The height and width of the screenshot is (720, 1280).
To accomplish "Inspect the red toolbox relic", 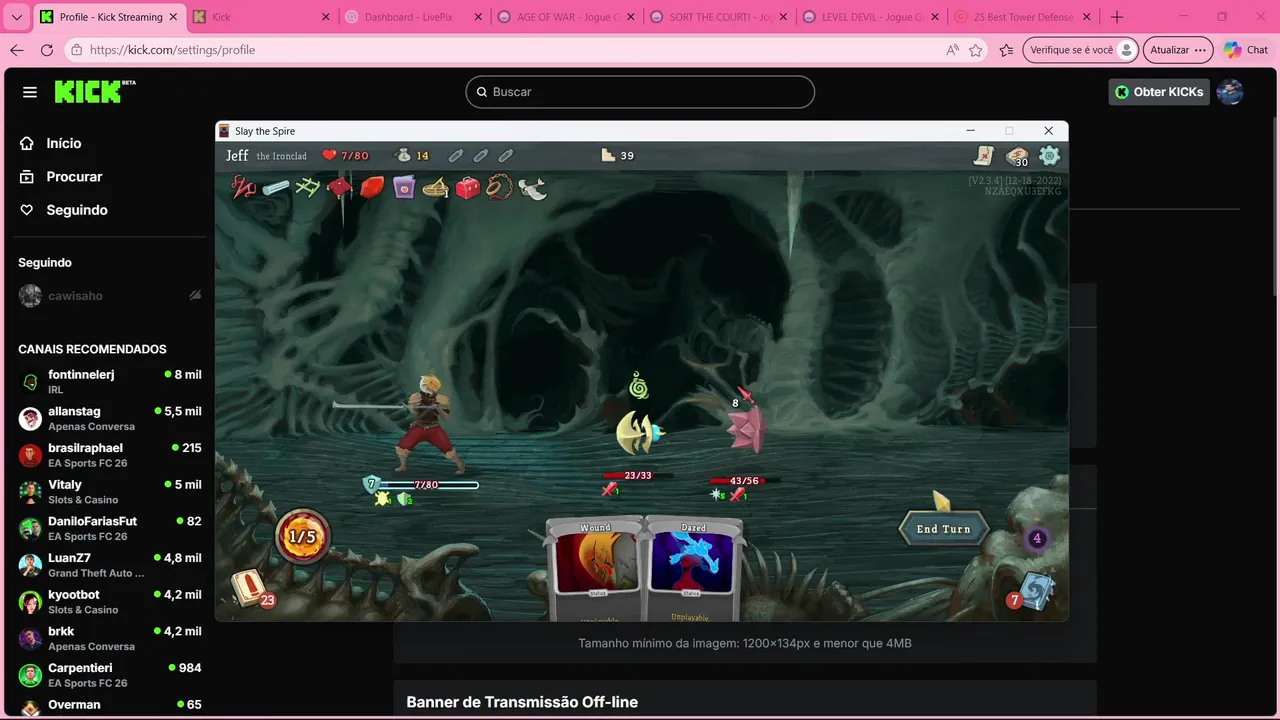I will pyautogui.click(x=467, y=187).
